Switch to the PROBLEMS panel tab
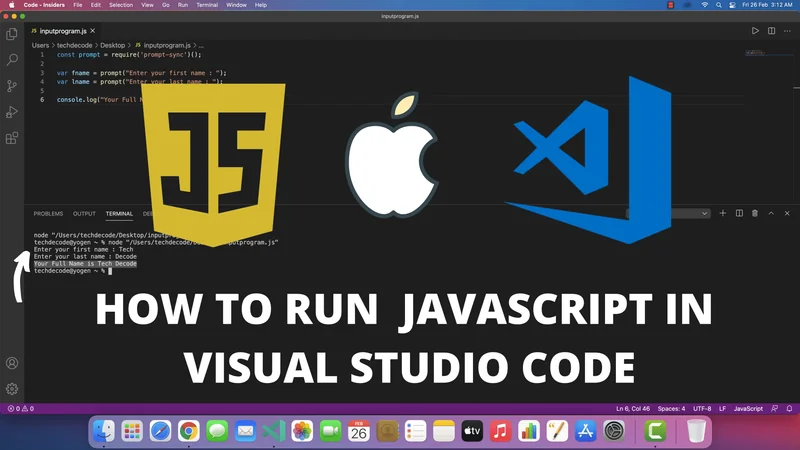800x450 pixels. 48,213
